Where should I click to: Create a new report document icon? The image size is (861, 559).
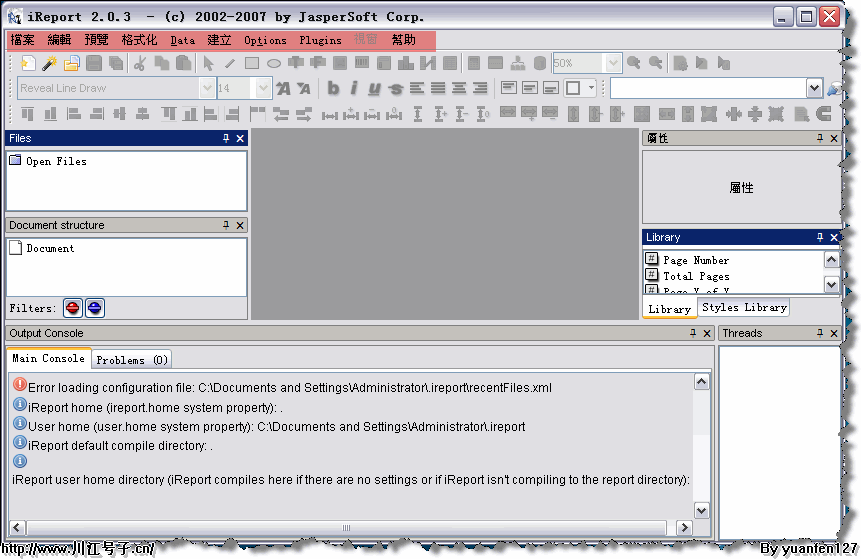(27, 63)
